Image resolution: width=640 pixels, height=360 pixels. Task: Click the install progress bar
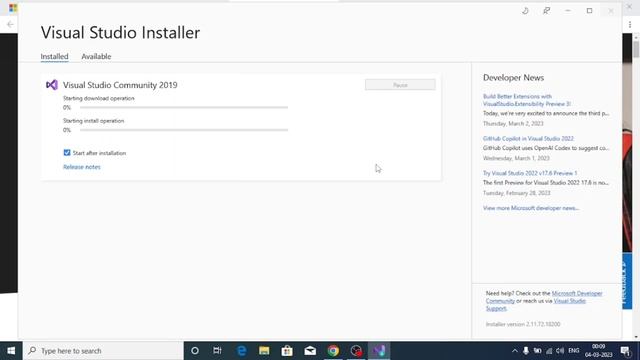[184, 130]
